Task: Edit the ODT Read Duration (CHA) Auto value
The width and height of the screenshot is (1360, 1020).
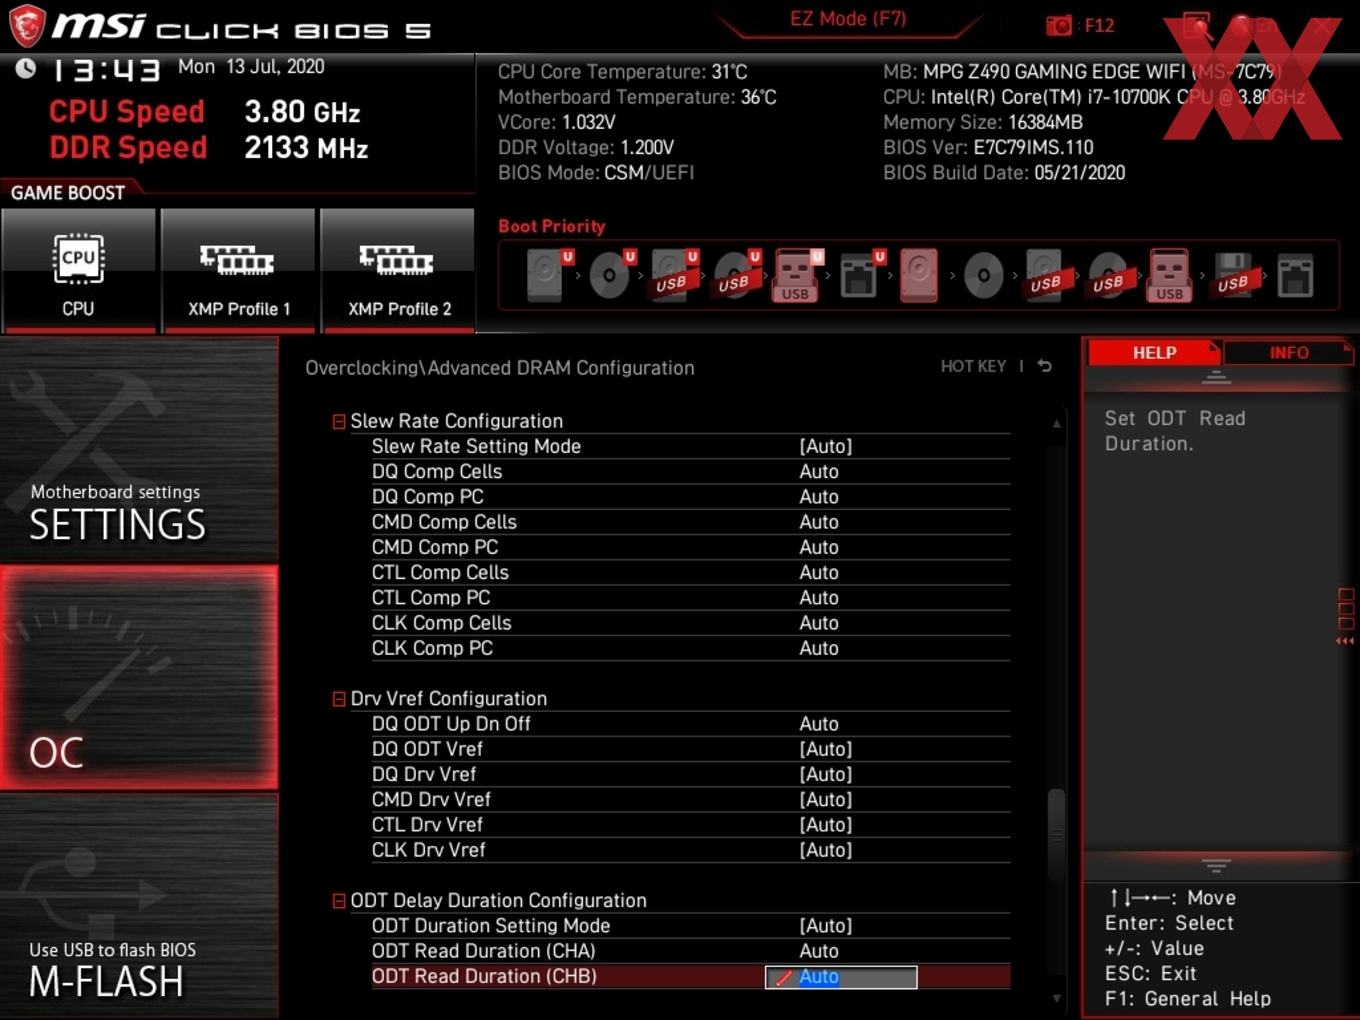Action: 819,951
